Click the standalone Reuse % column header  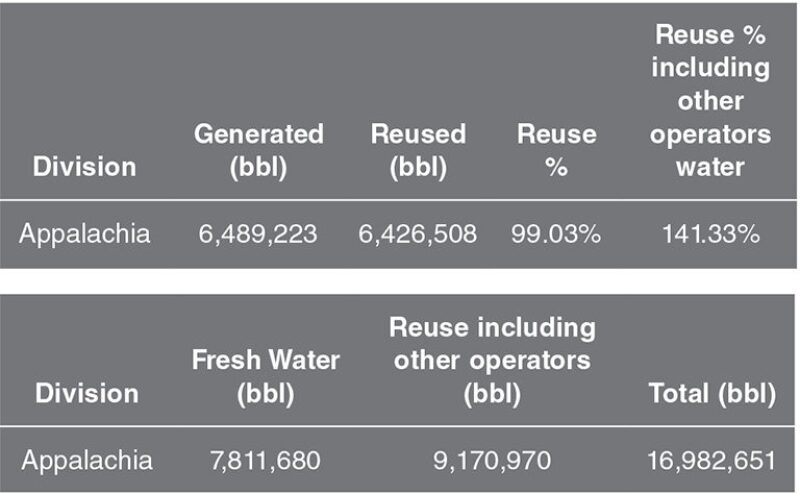pyautogui.click(x=556, y=149)
